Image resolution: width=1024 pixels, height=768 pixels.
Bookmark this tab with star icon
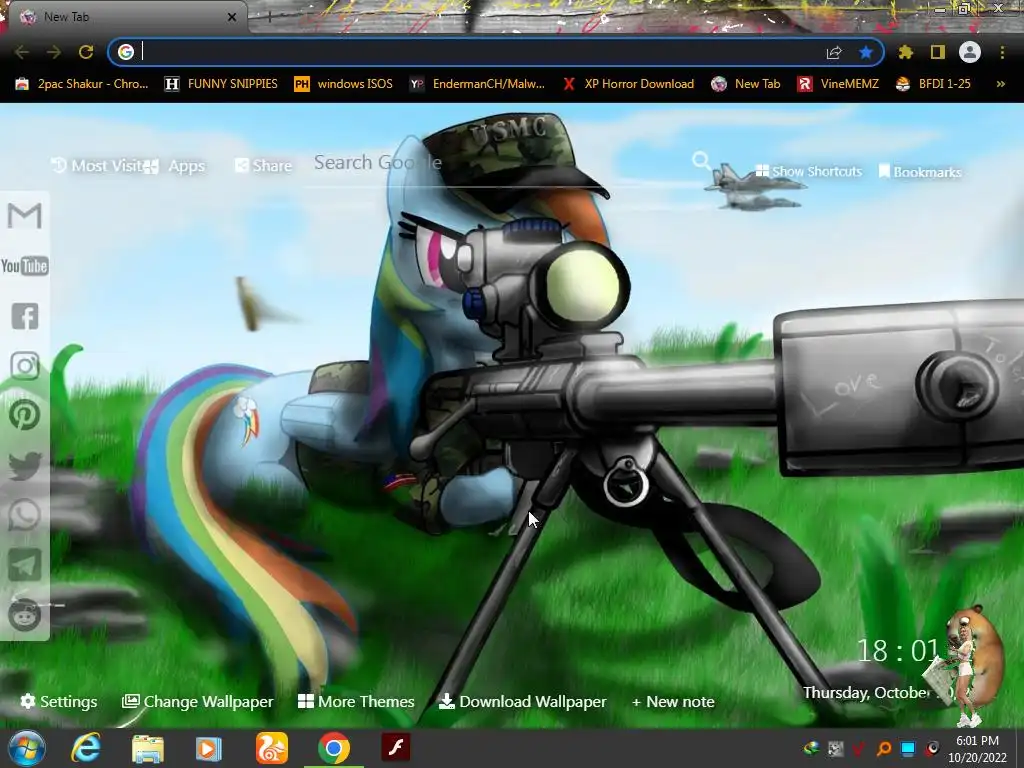(x=866, y=52)
